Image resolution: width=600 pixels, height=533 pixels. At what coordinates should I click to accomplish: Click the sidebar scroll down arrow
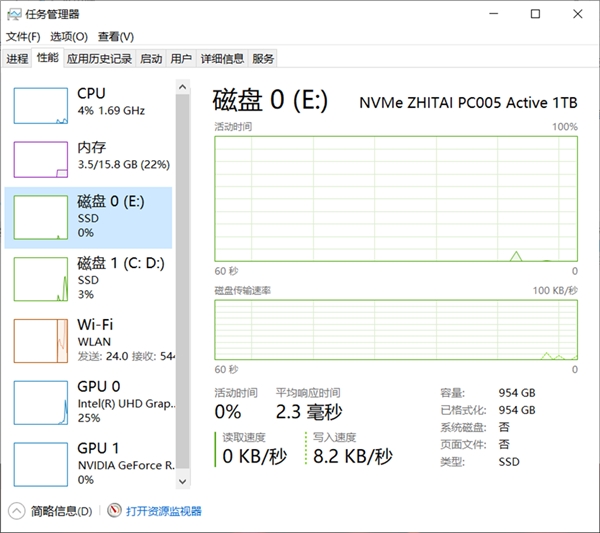point(183,481)
